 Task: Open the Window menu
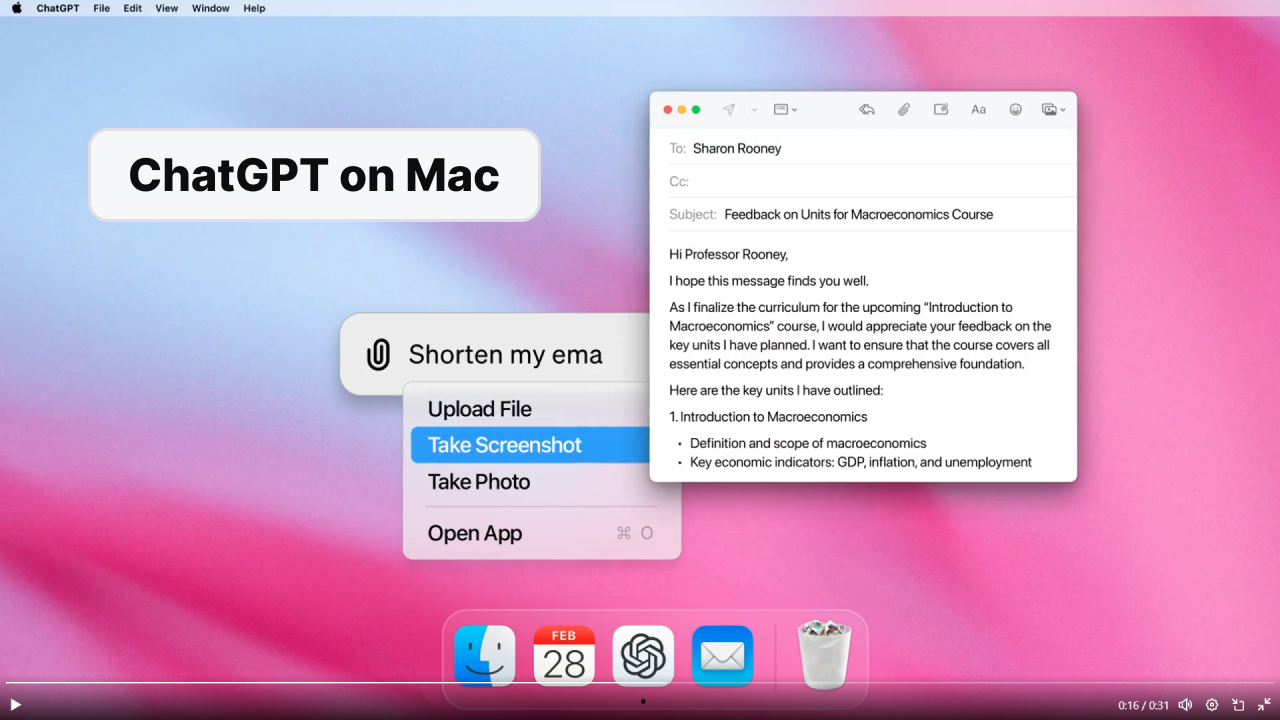coord(211,8)
